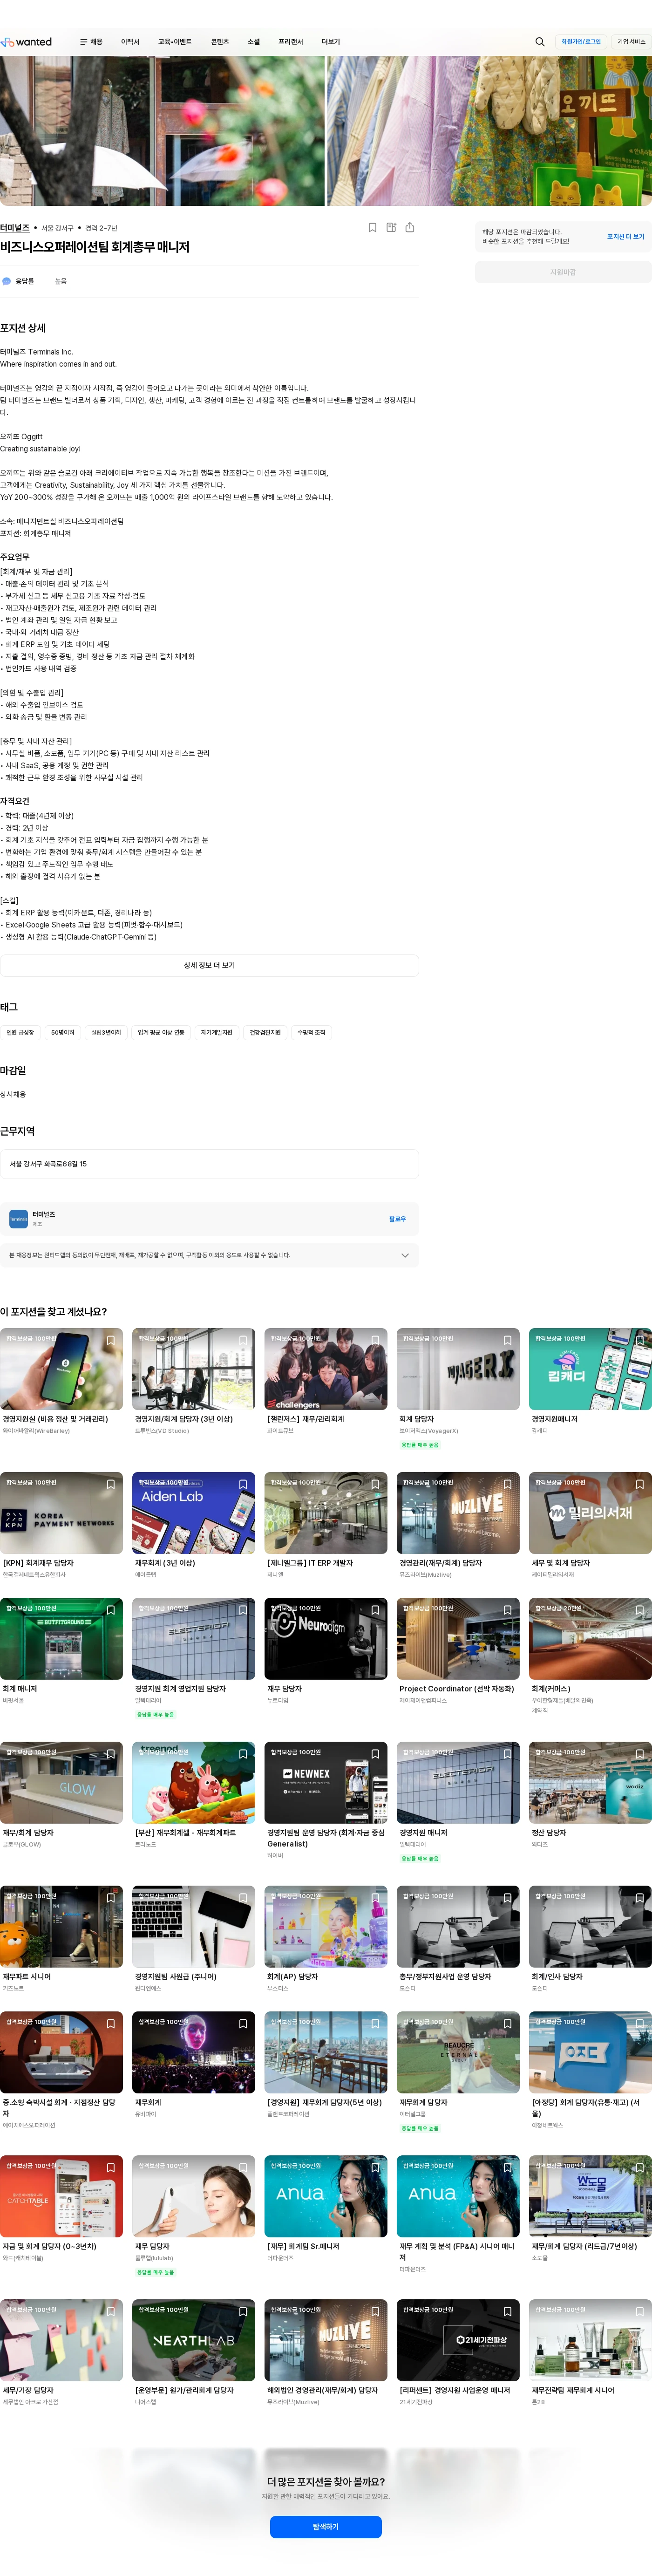Open the 총무/정부지원사업 운영 담당자 card
This screenshot has width=652, height=2576.
click(458, 1939)
